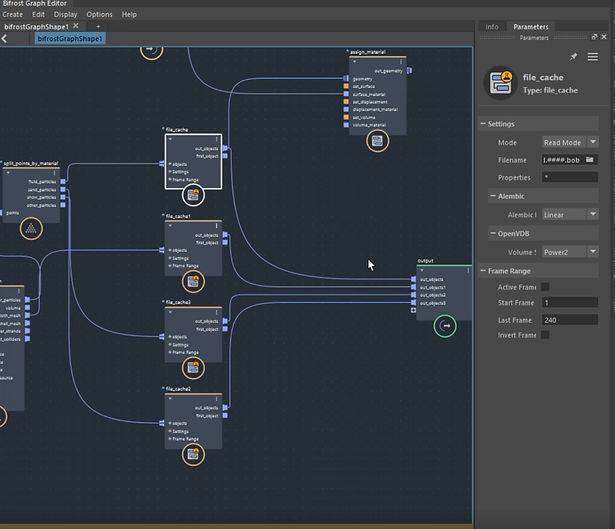615x529 pixels.
Task: Click the file_cache2 node's circular icon
Action: tap(193, 454)
